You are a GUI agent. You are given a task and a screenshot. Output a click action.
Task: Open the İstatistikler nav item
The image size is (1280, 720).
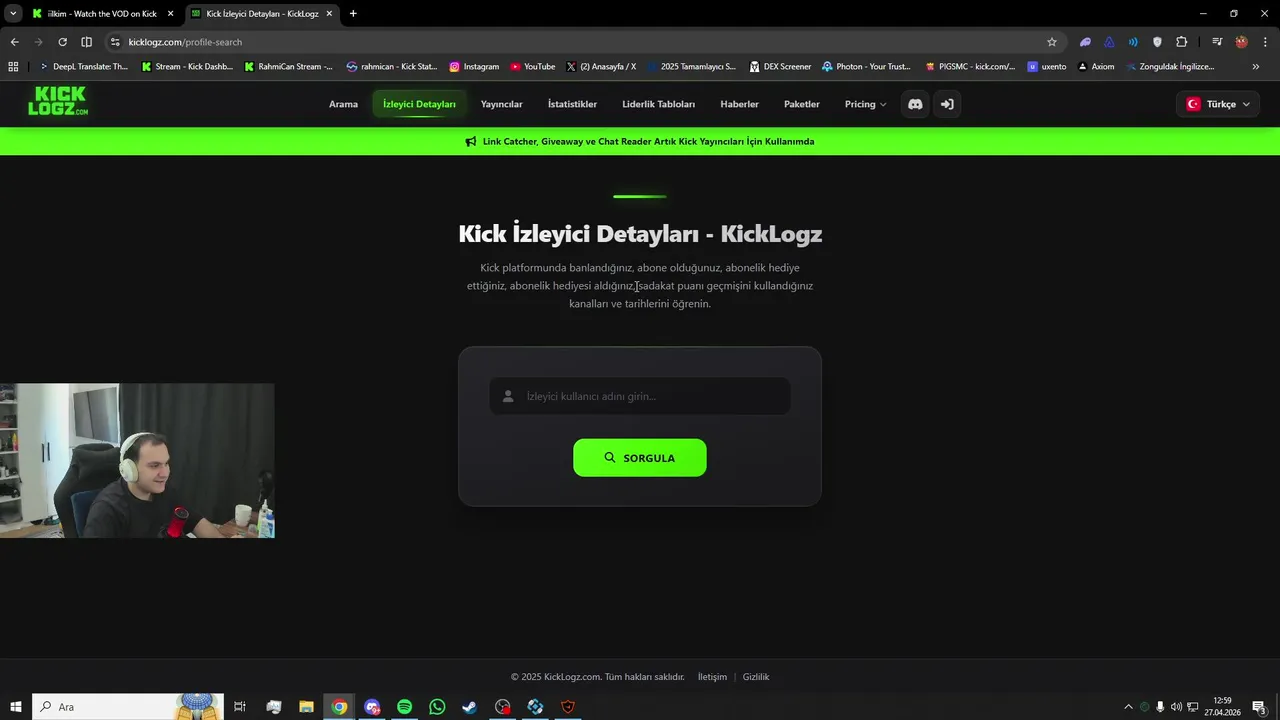pos(572,104)
